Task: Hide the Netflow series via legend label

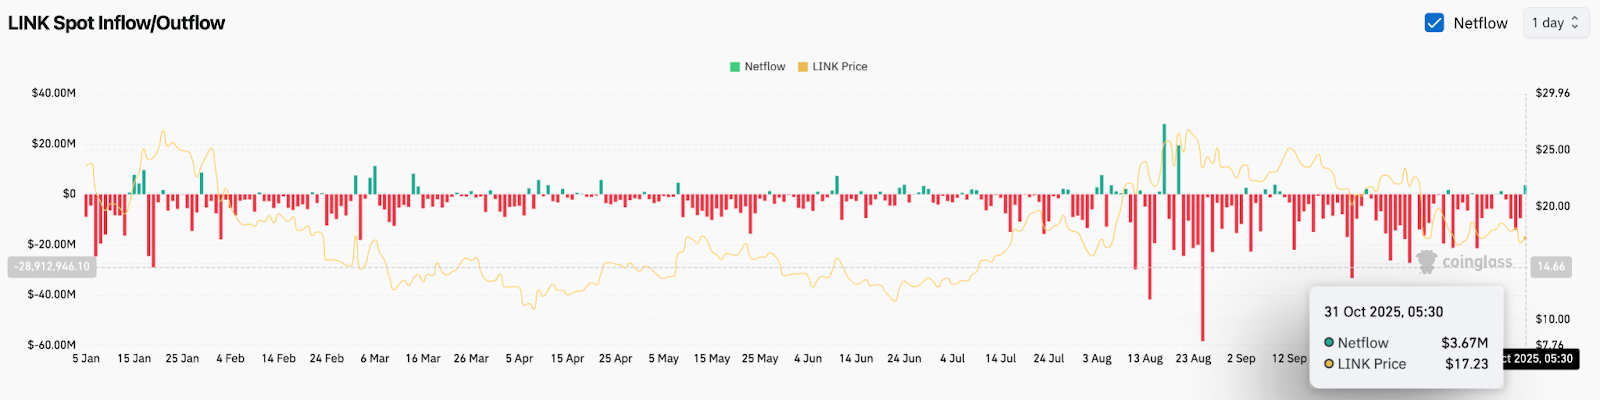Action: pyautogui.click(x=765, y=67)
